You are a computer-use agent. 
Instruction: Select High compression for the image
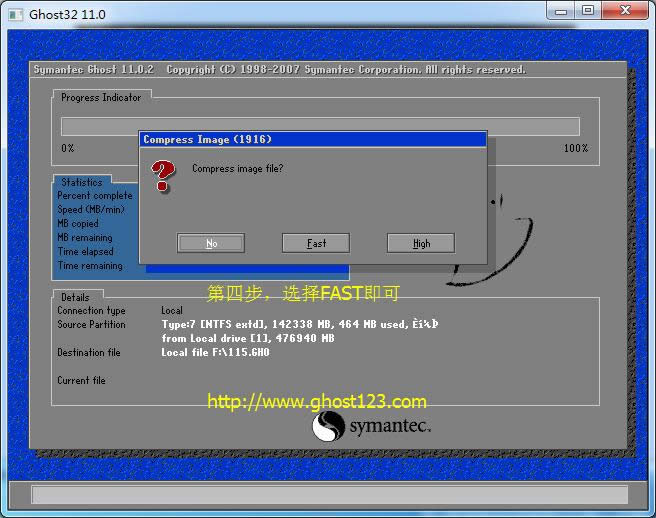(421, 243)
